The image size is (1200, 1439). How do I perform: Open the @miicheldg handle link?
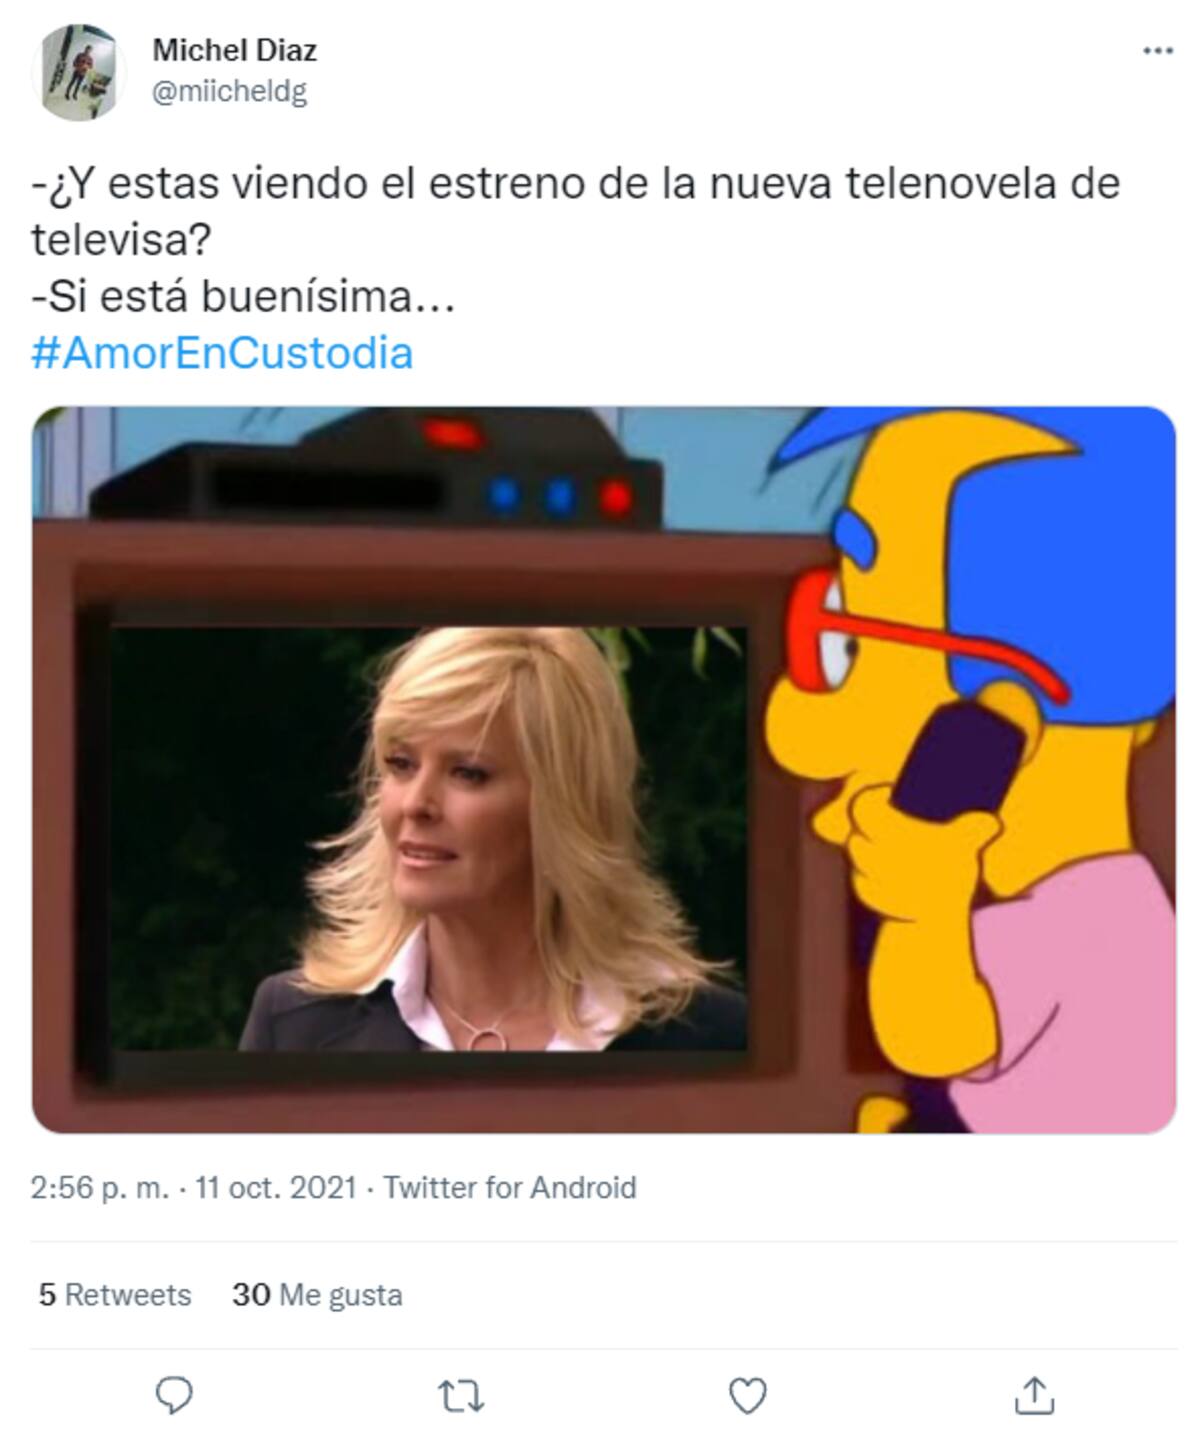coord(230,92)
